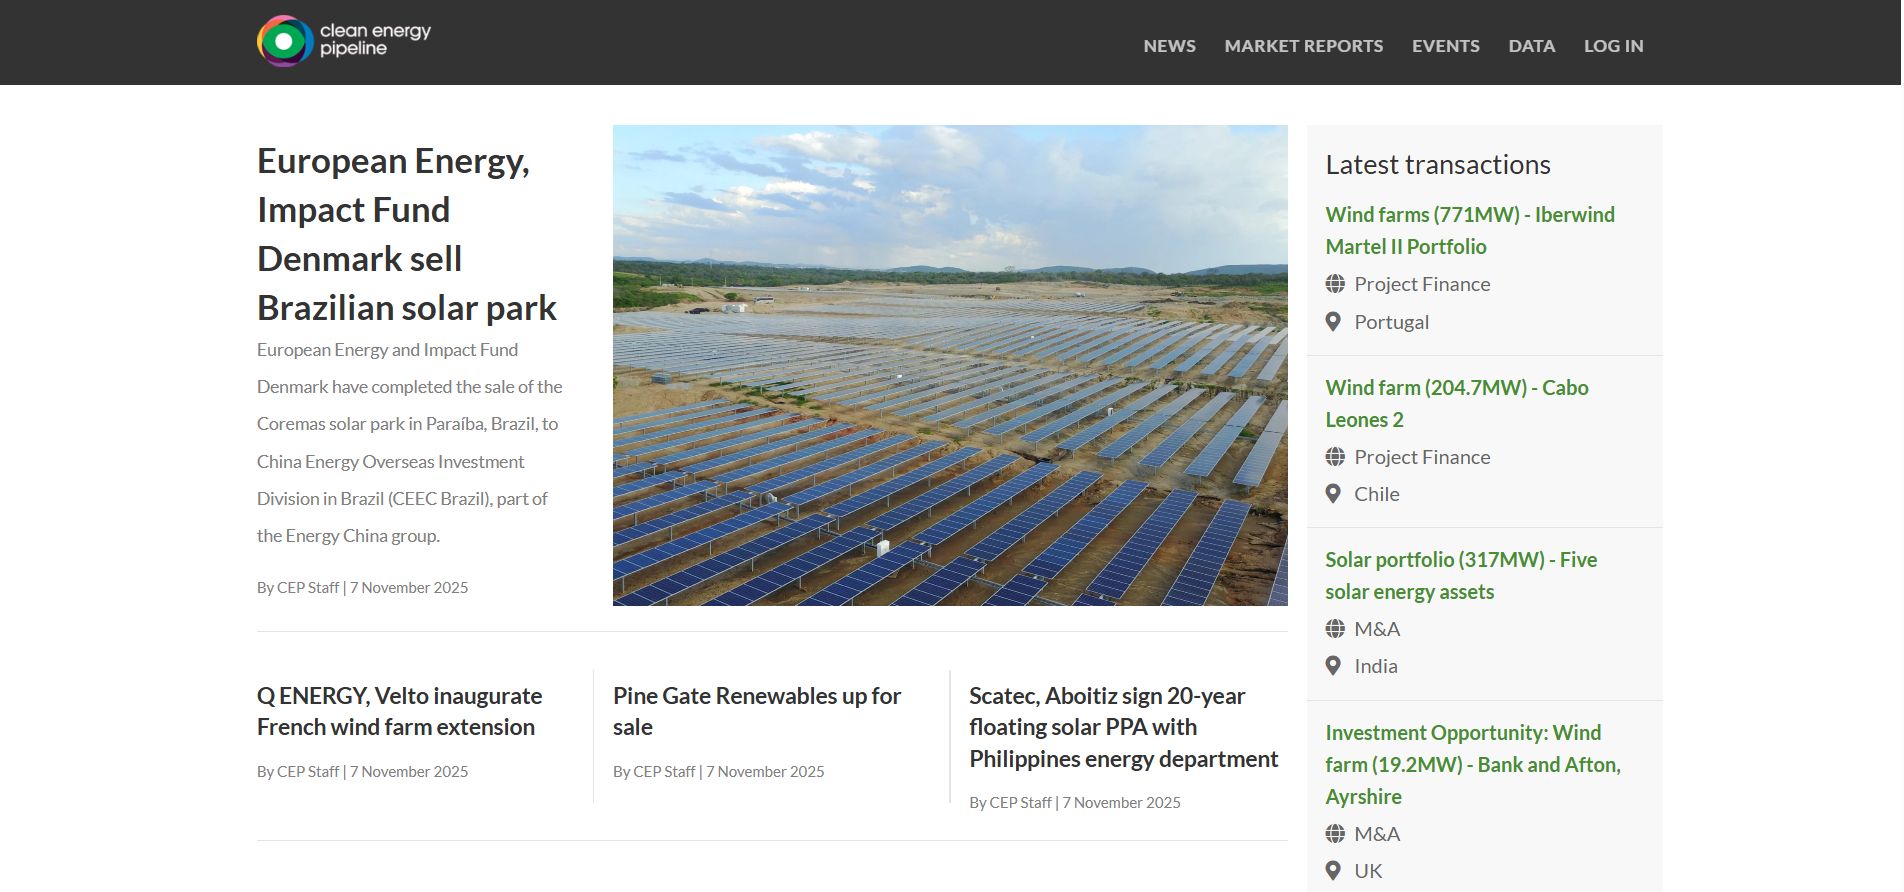The height and width of the screenshot is (892, 1904).
Task: Click the article summary about Coremas solar park
Action: (x=409, y=443)
